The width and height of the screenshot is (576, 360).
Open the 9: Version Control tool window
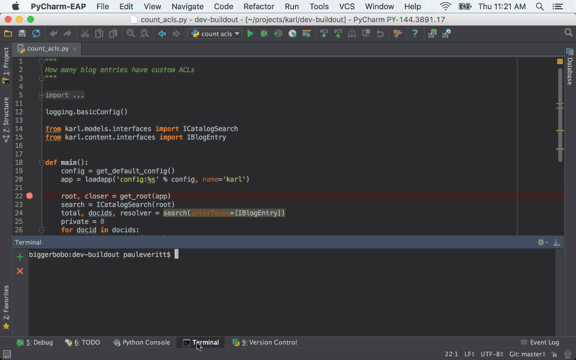pos(264,342)
